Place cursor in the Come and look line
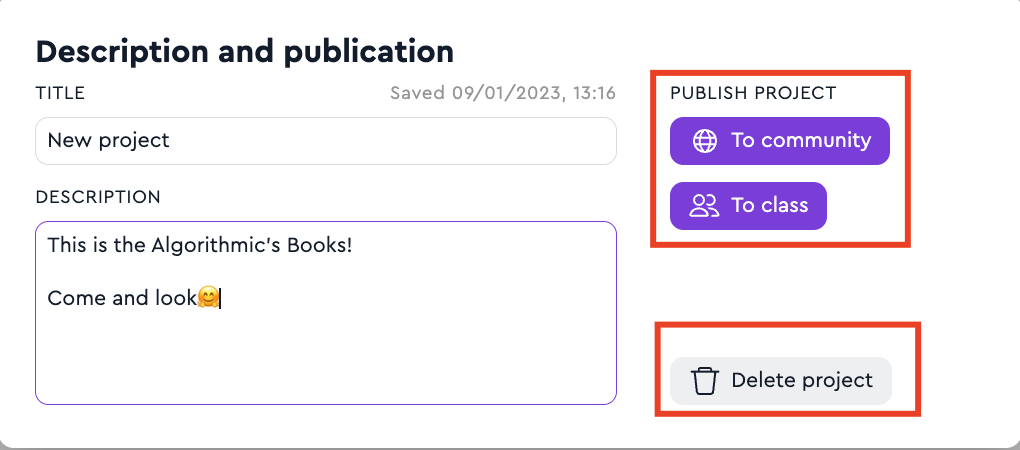 coord(120,298)
